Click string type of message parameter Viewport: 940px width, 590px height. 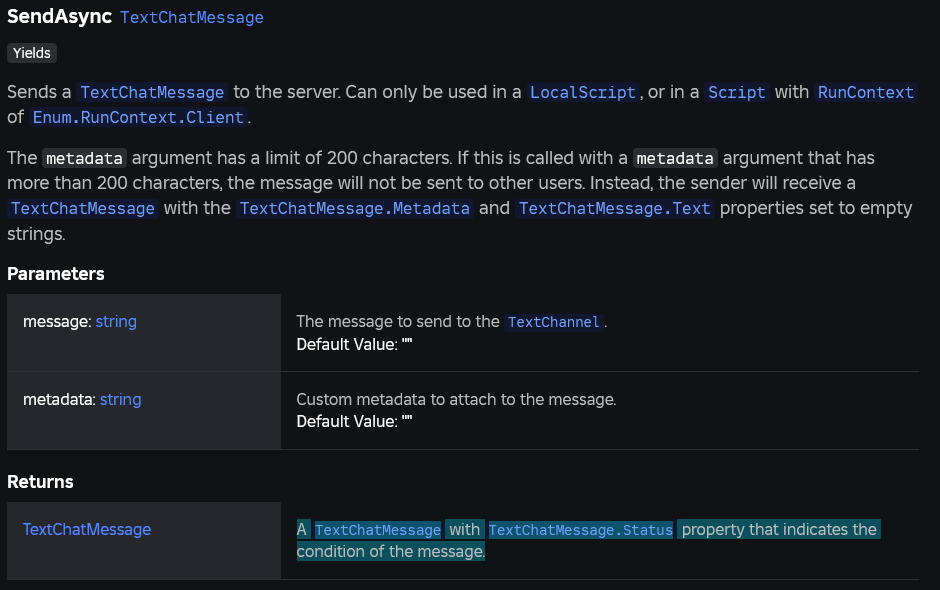(116, 322)
